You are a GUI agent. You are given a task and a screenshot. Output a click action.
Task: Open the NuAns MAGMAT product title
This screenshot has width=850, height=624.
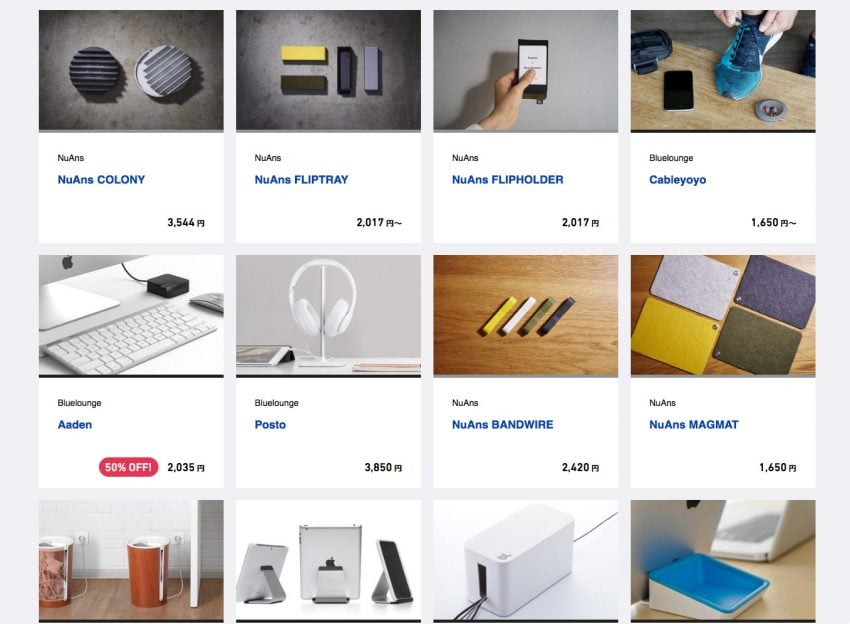click(x=694, y=424)
